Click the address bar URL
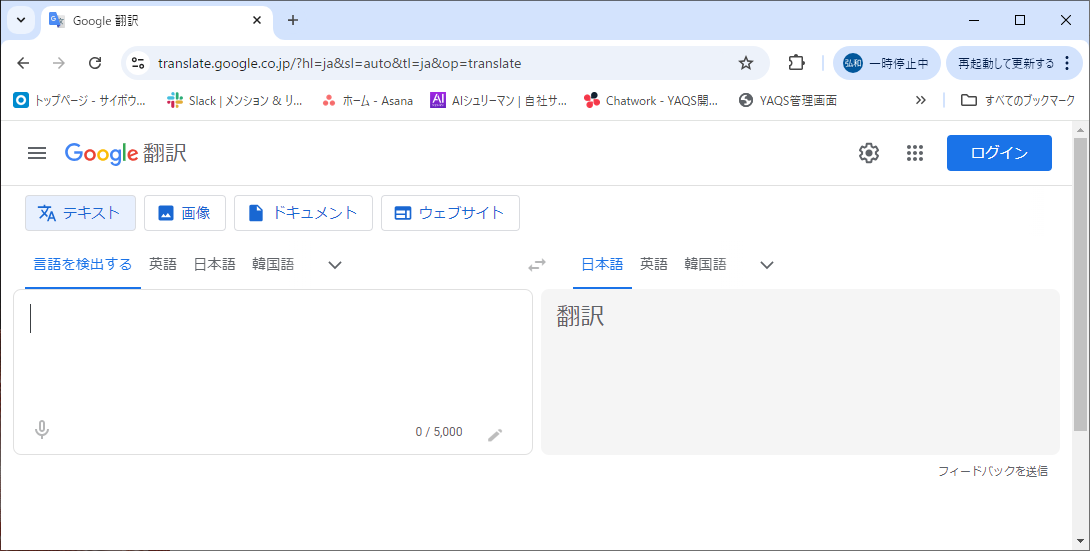1090x551 pixels. pyautogui.click(x=339, y=63)
